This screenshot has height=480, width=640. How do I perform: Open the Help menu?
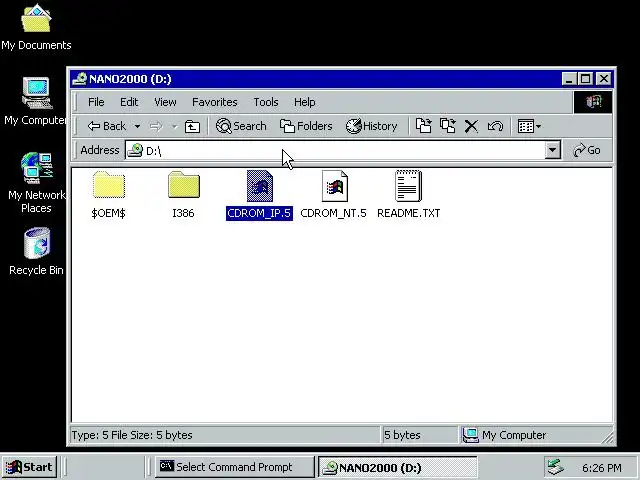[x=304, y=102]
